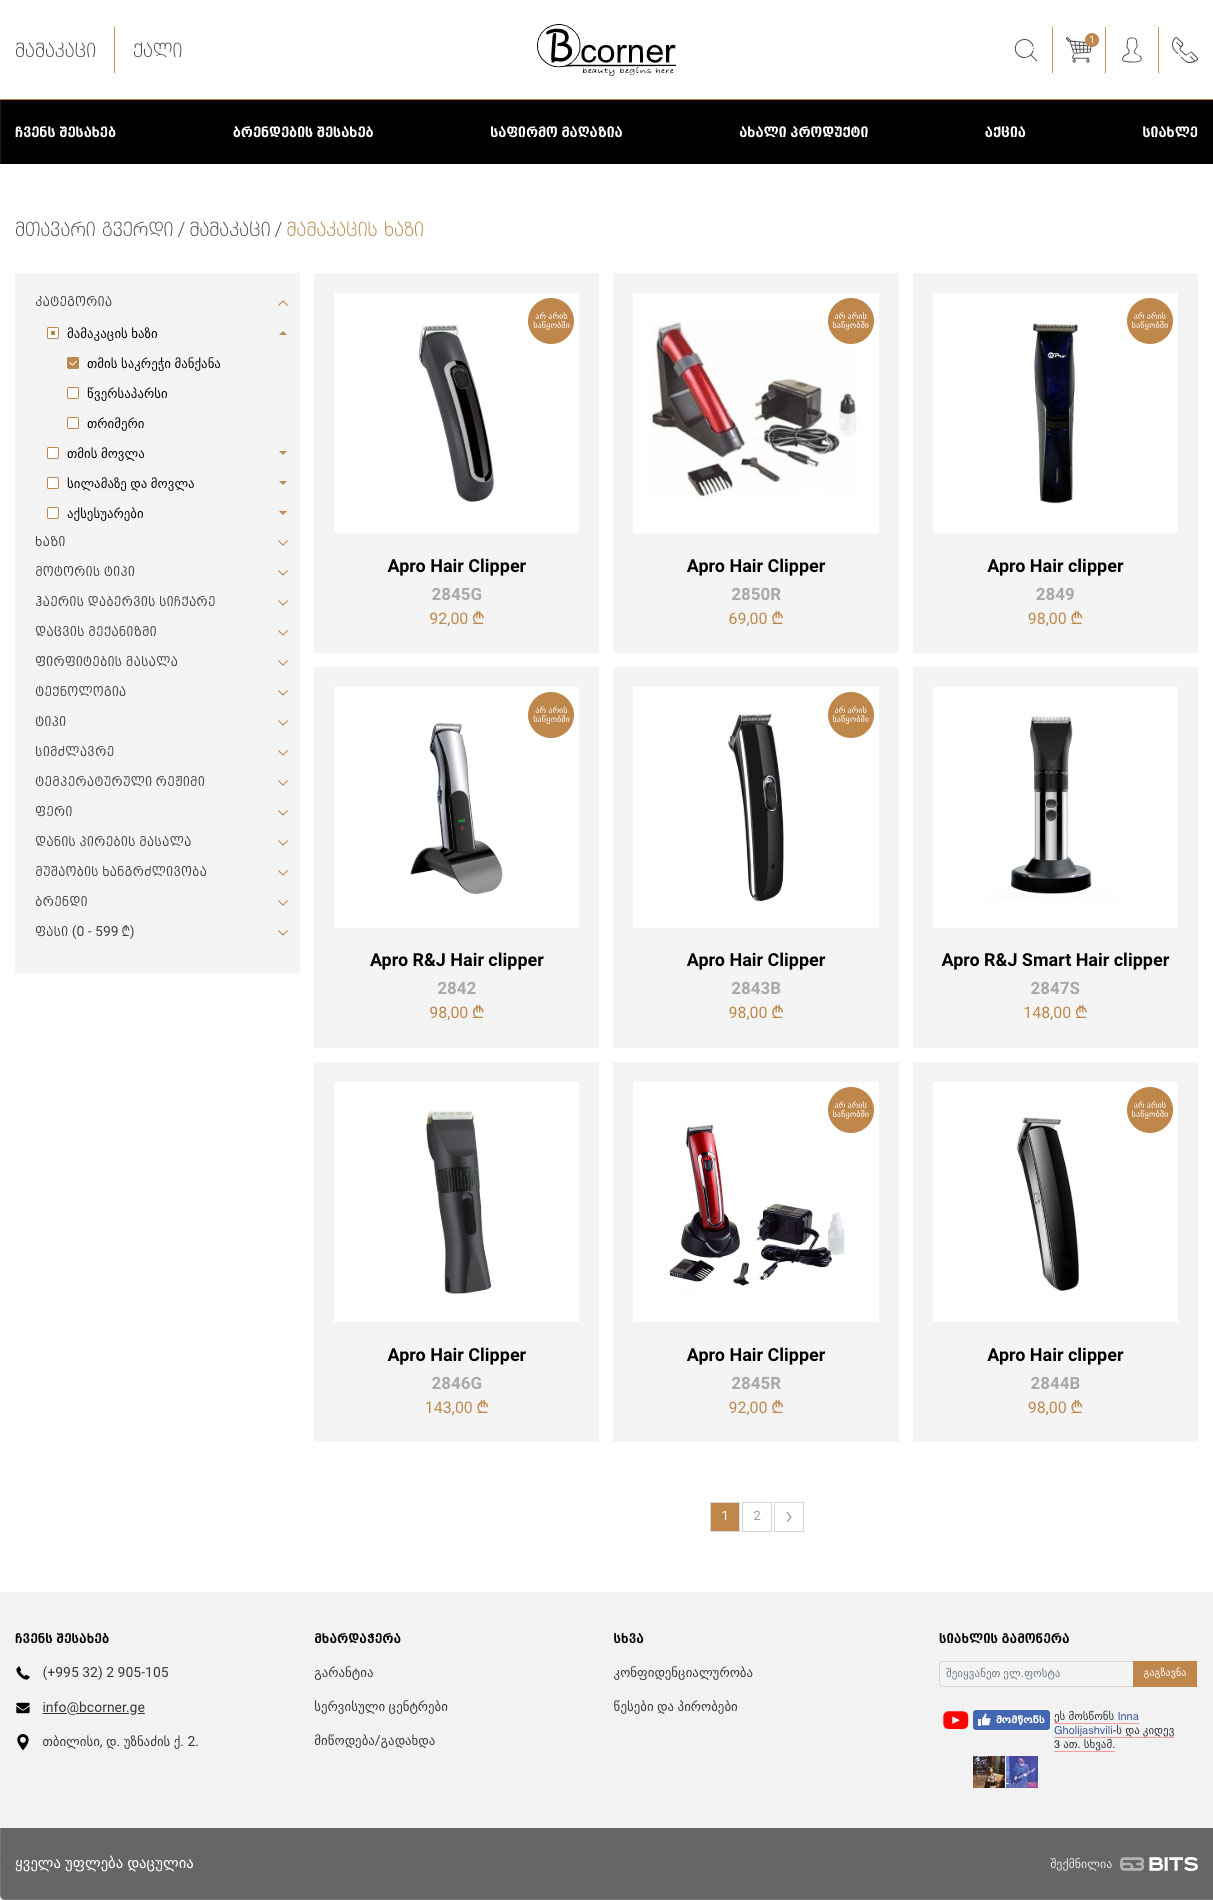Check the წვერსაპარსი checkbox
Image resolution: width=1213 pixels, height=1900 pixels.
tap(73, 393)
